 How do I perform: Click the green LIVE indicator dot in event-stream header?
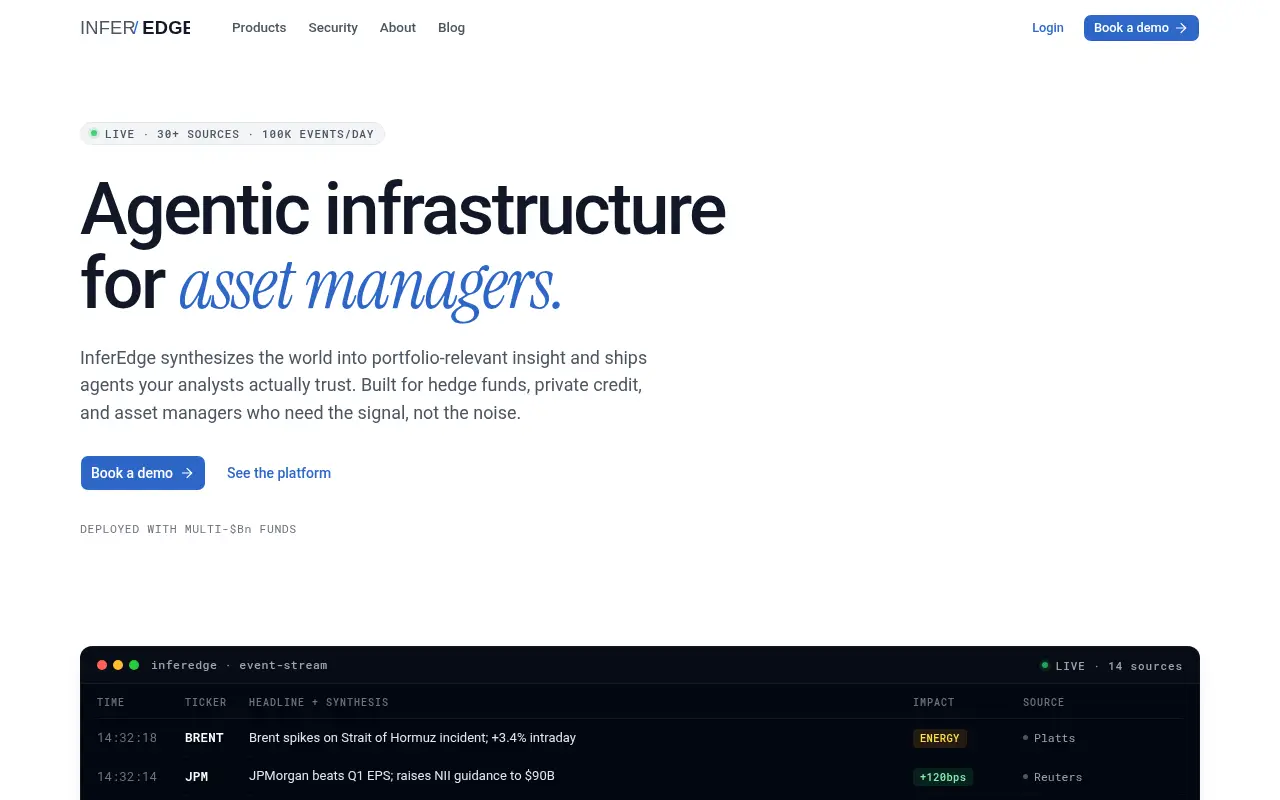(x=1045, y=665)
